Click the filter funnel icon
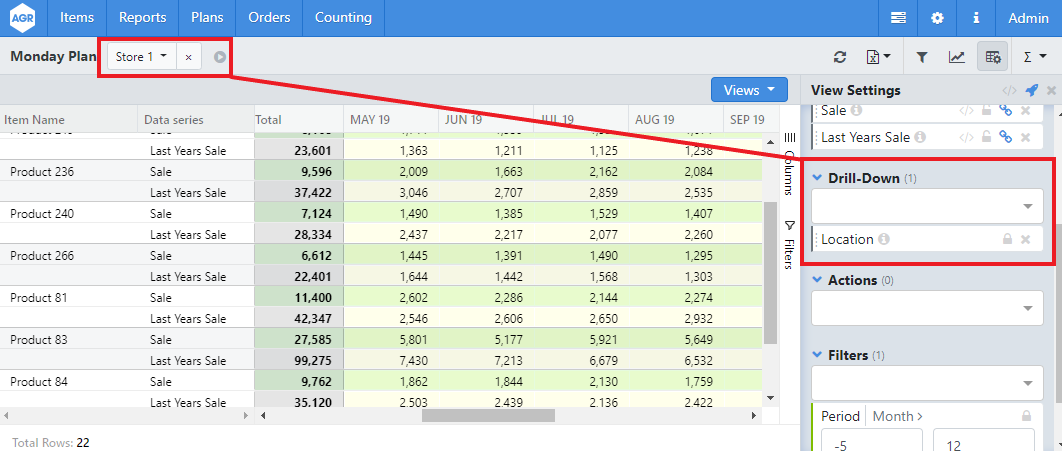The height and width of the screenshot is (451, 1062). click(922, 58)
